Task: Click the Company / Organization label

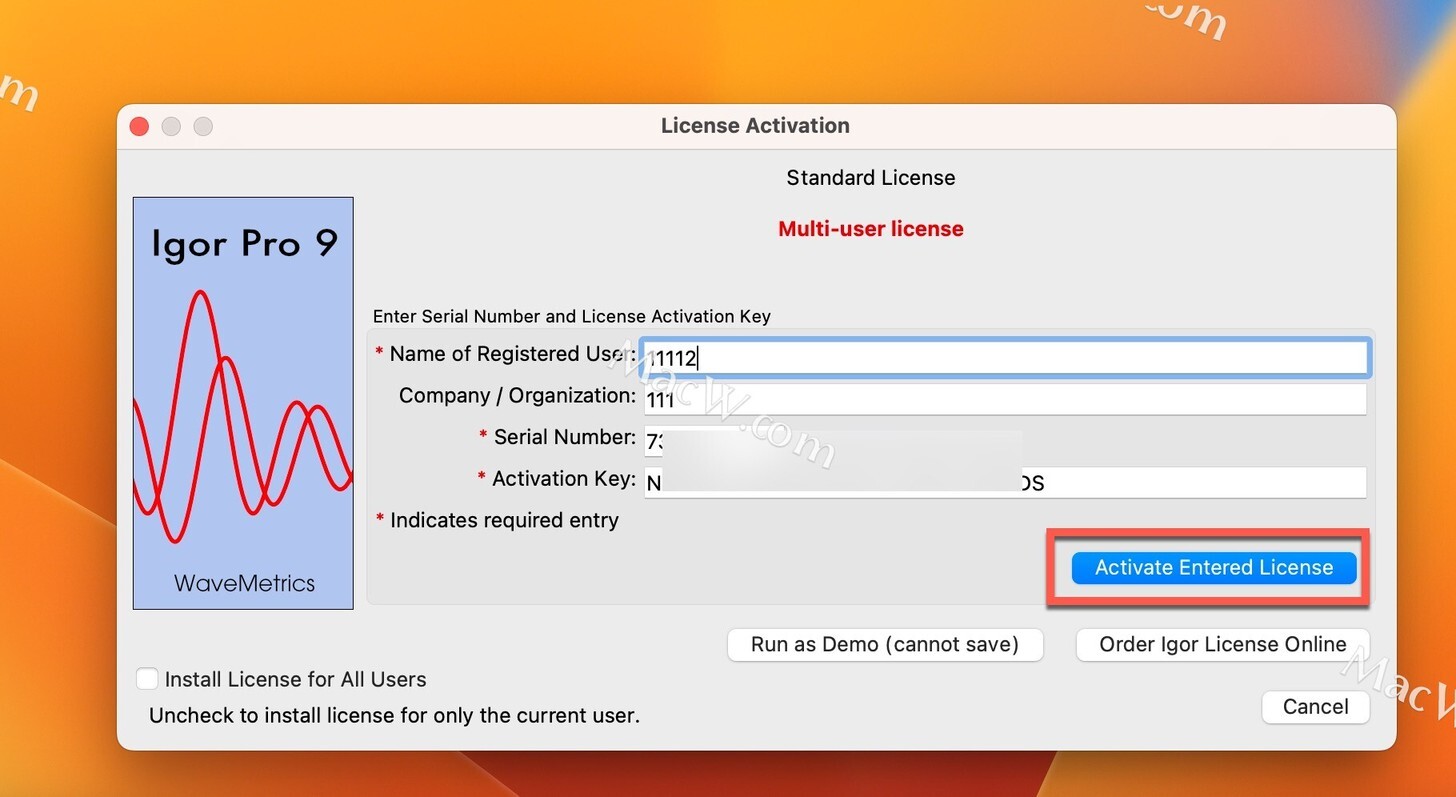Action: click(x=517, y=396)
